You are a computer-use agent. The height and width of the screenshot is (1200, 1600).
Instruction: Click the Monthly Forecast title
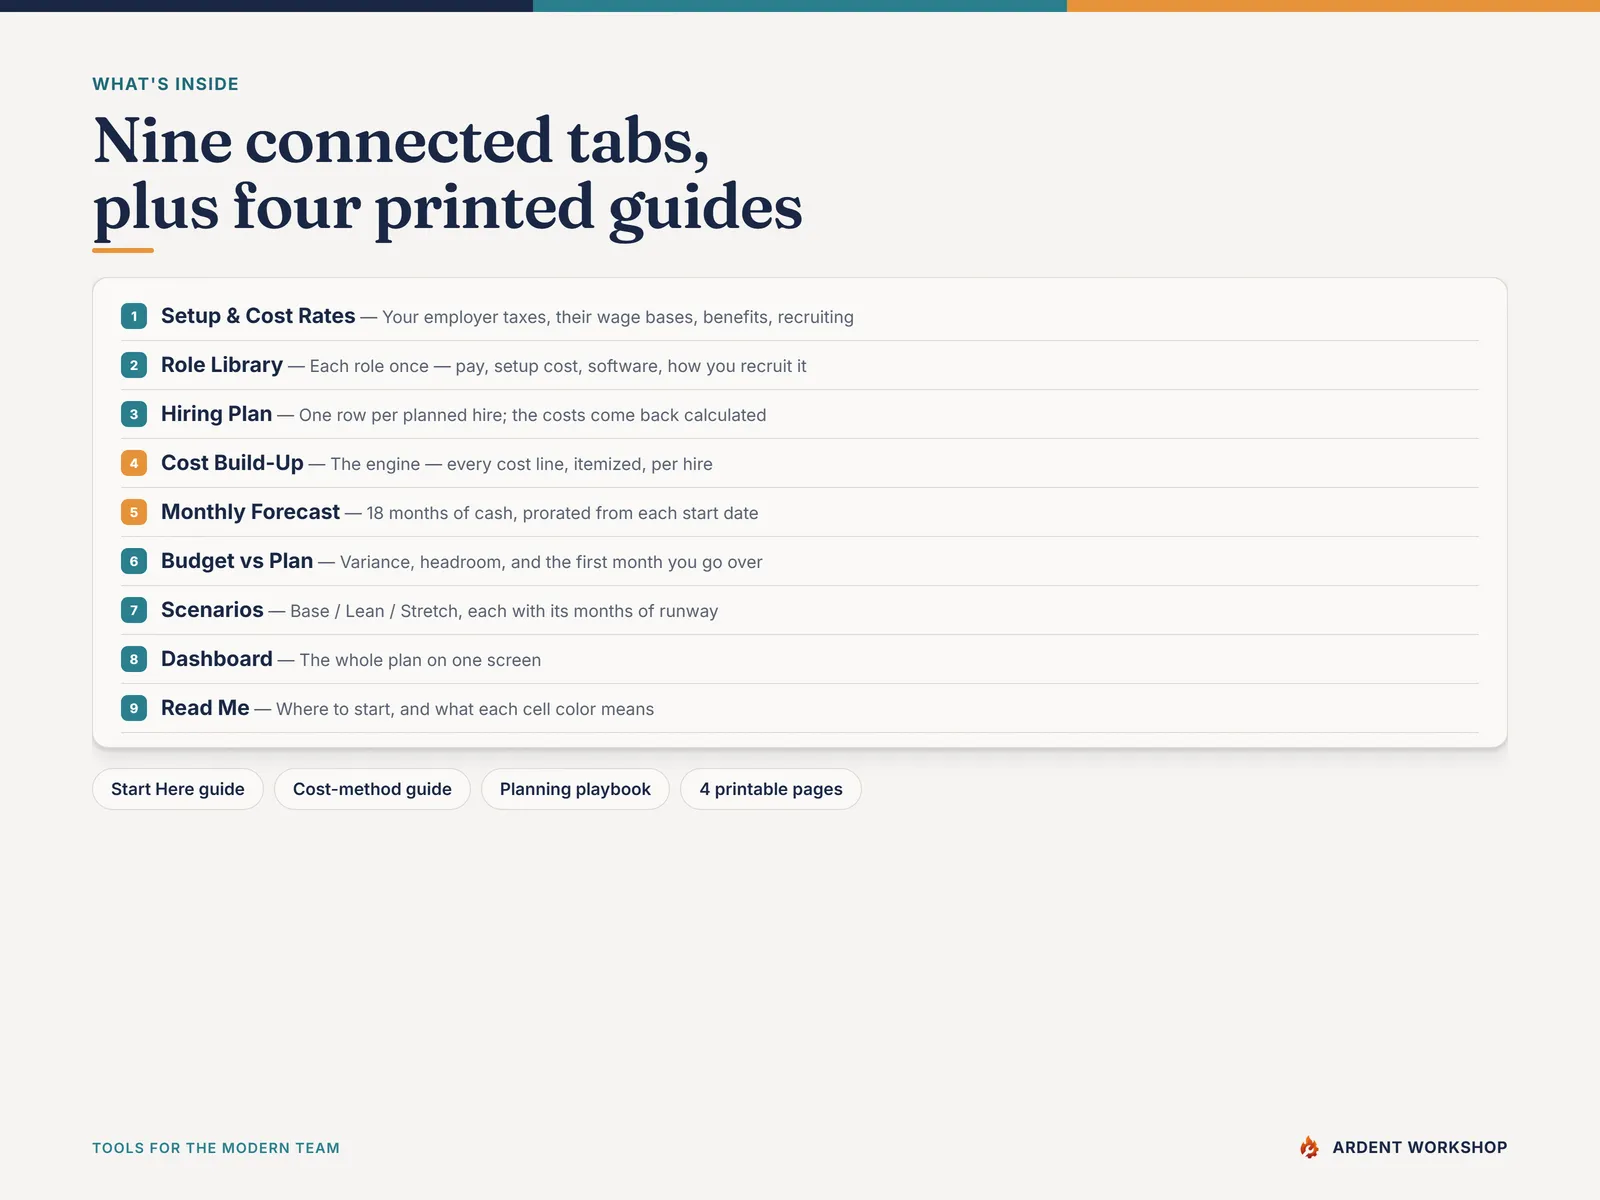click(x=250, y=512)
